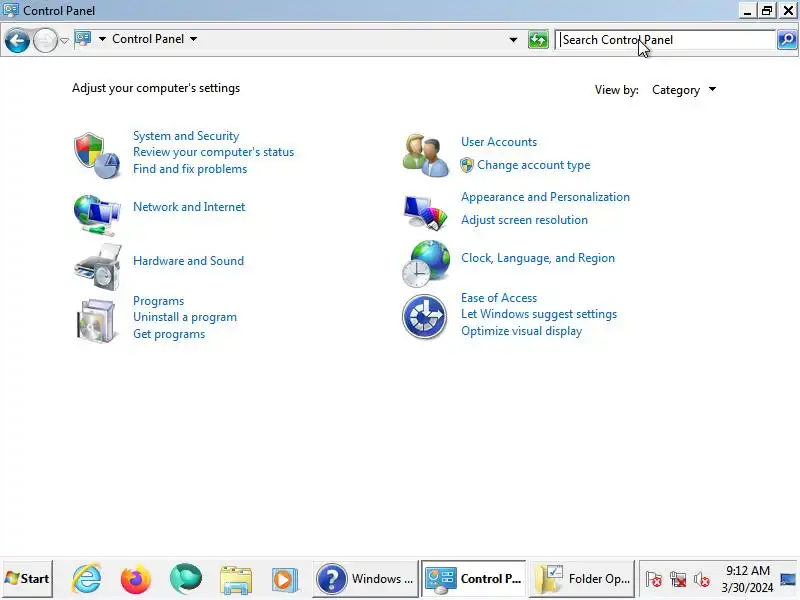Expand the arrow before Control Panel breadcrumb

[x=102, y=39]
